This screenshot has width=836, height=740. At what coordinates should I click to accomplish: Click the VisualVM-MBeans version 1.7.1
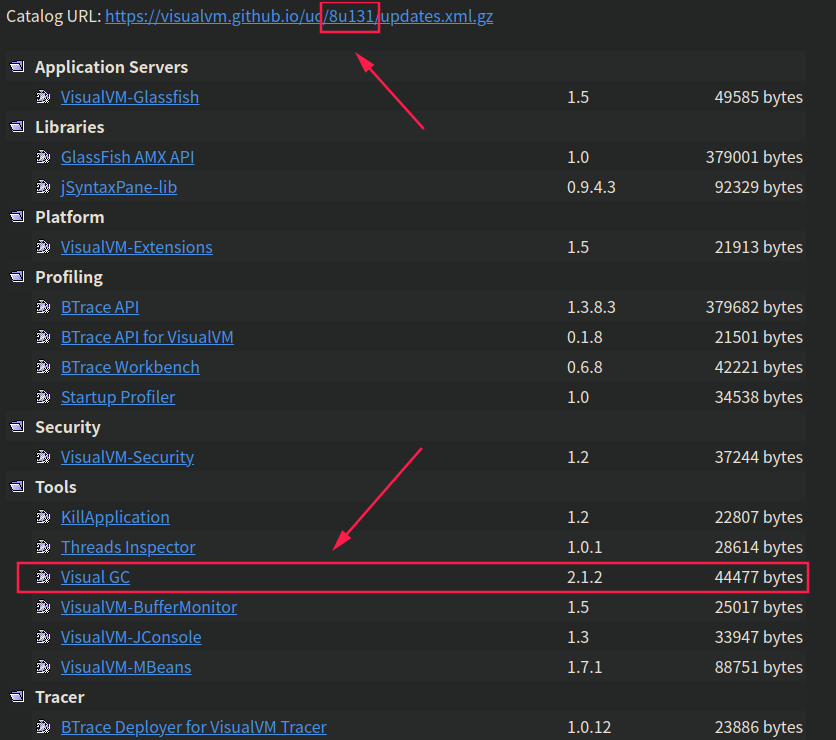(585, 667)
